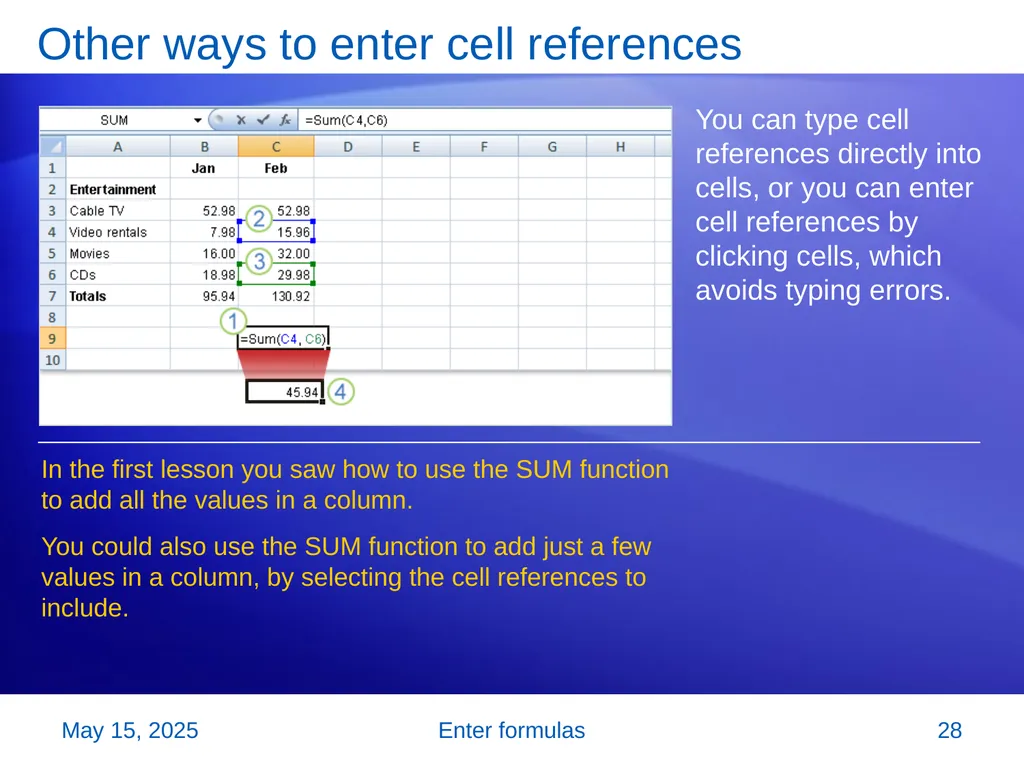Click the Feb heading cell
Screen dimensions: 1024x768
(276, 168)
